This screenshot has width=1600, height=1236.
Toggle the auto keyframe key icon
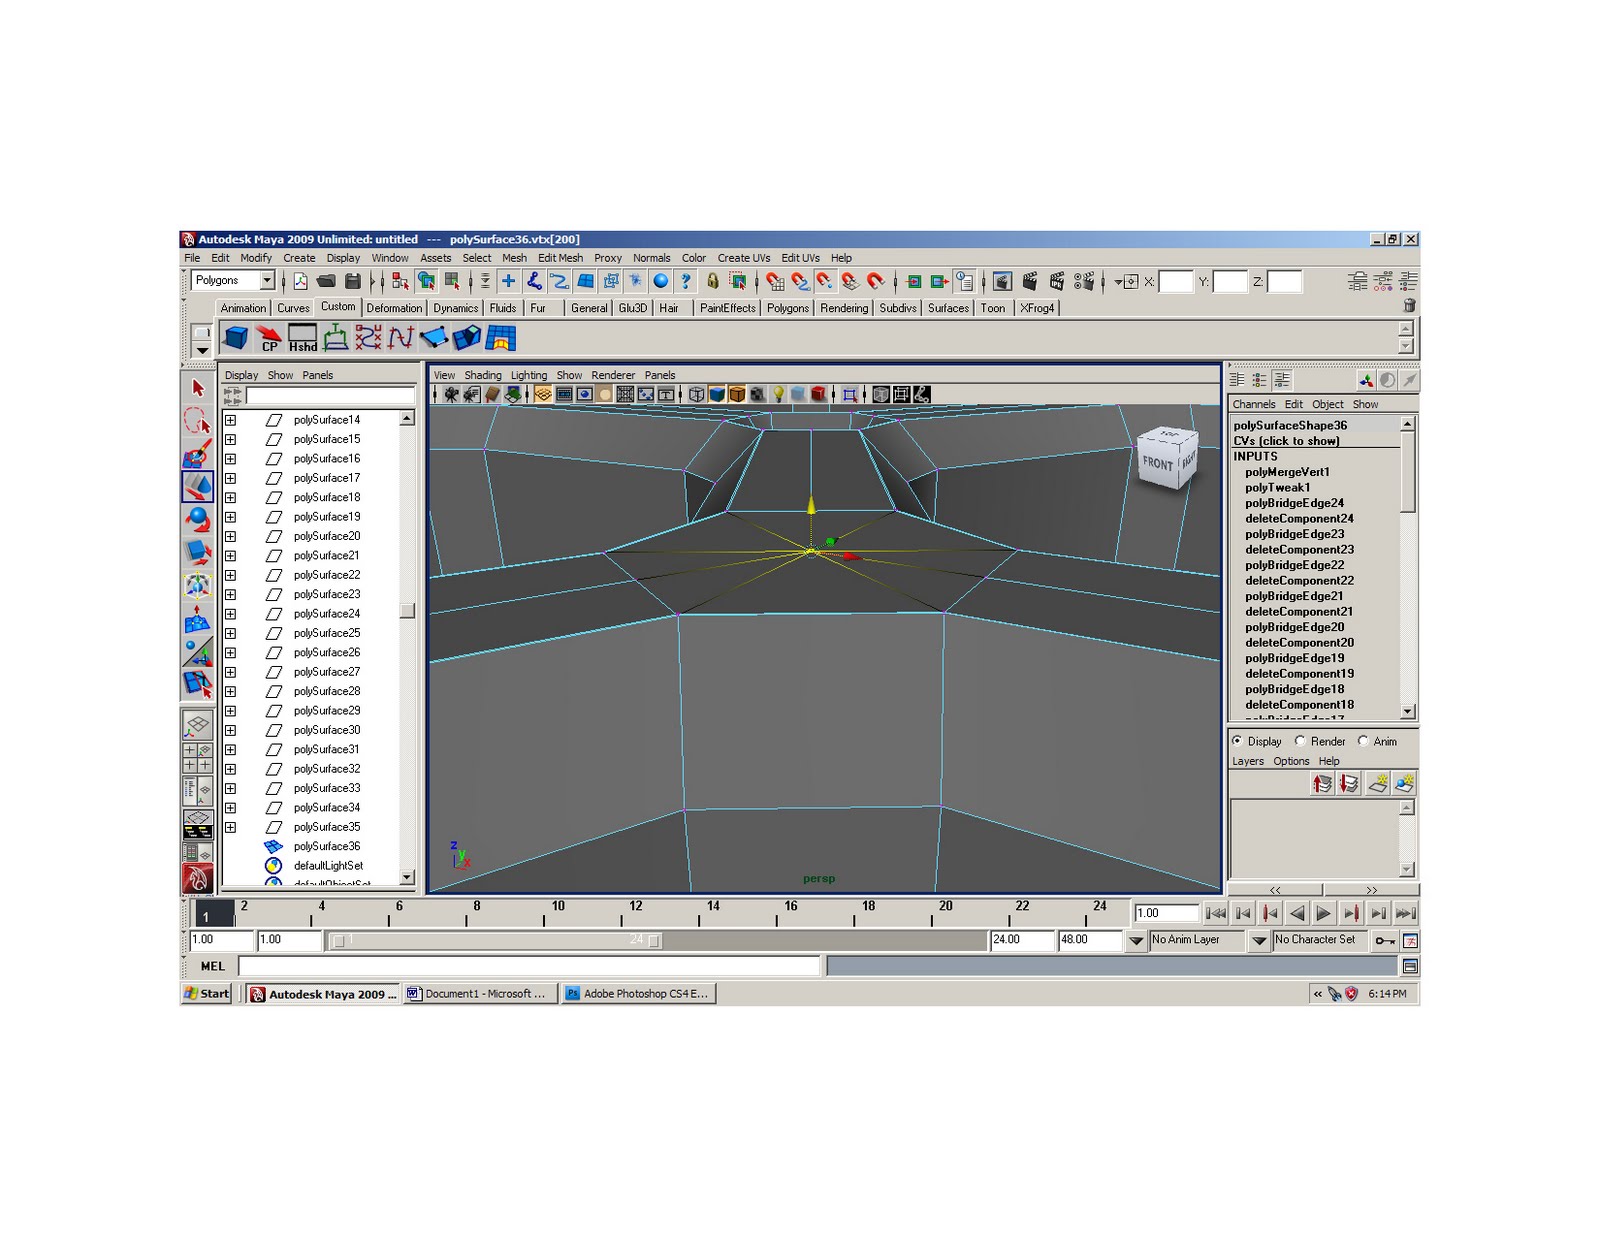point(1385,941)
